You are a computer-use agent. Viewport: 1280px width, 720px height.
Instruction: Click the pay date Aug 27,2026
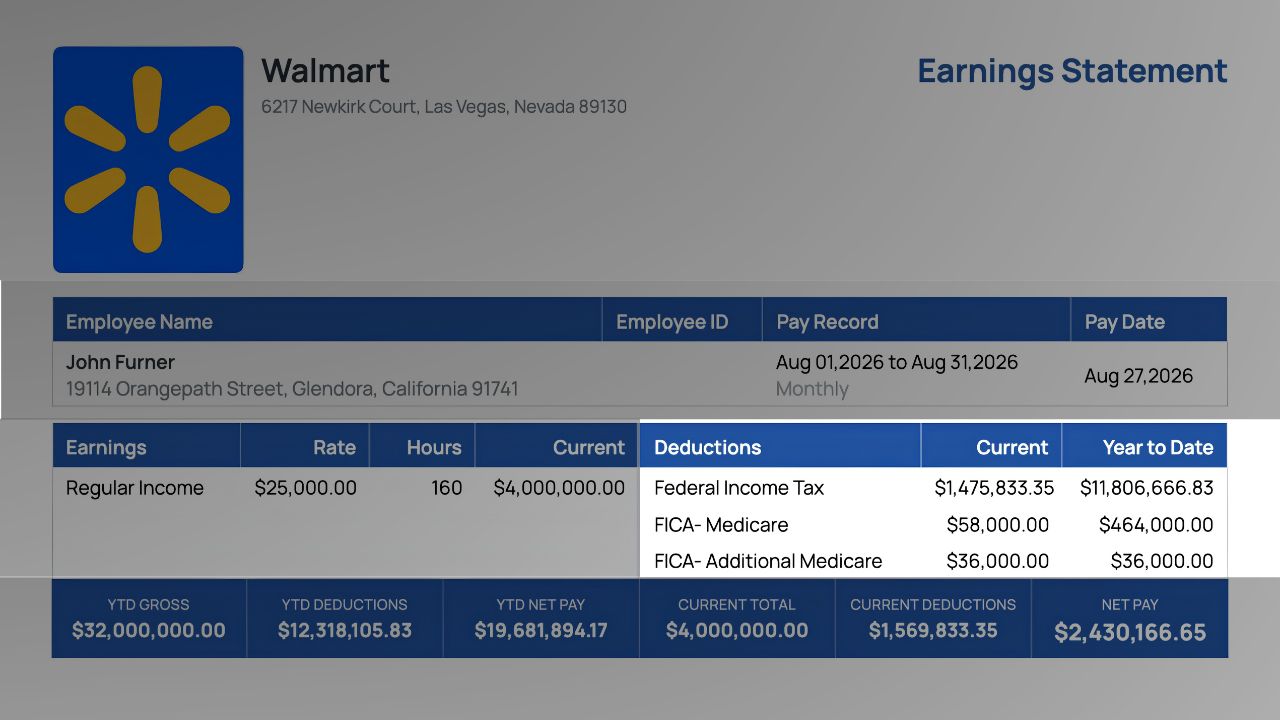(x=1139, y=376)
